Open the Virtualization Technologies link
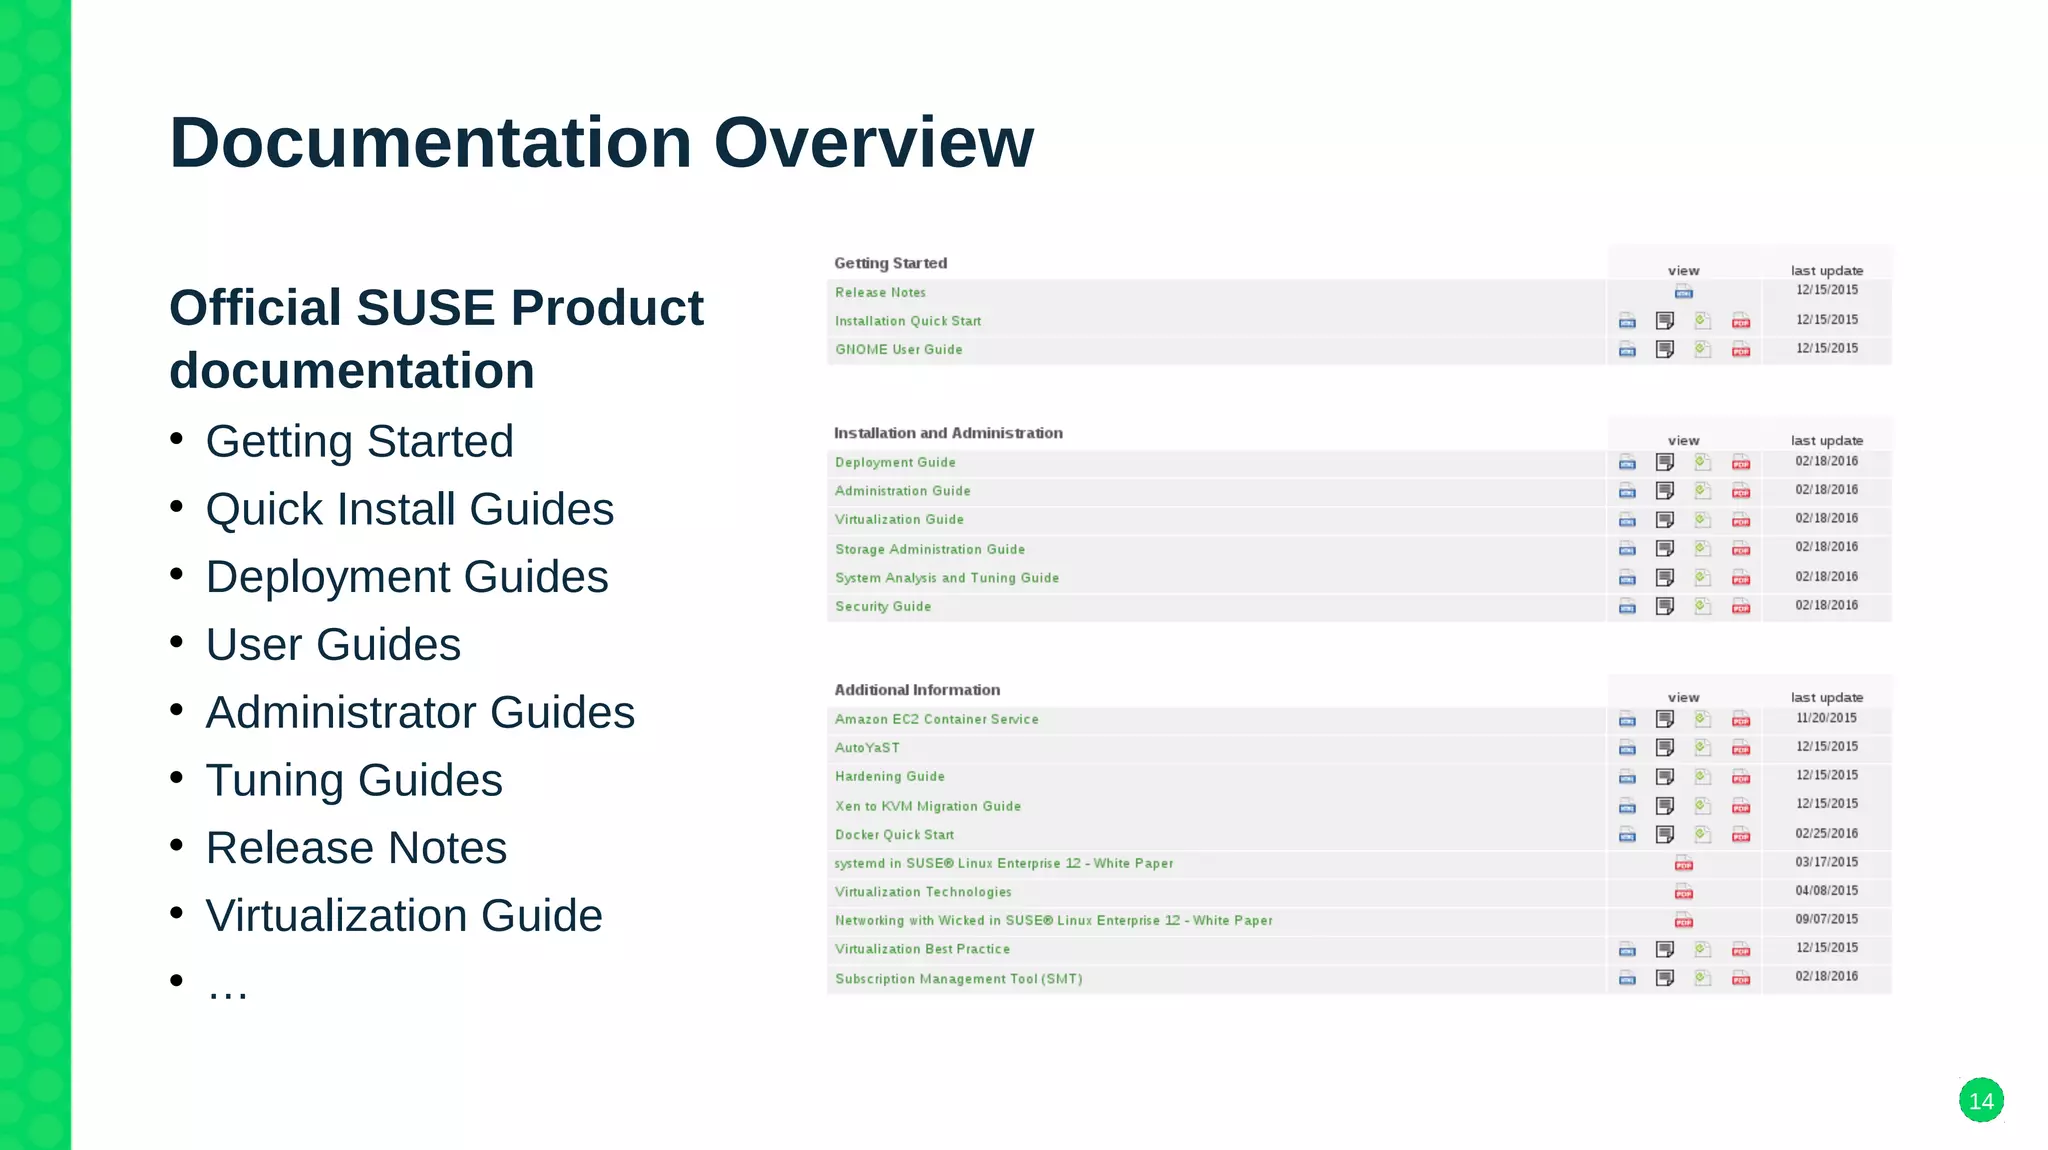2048x1150 pixels. 923,892
